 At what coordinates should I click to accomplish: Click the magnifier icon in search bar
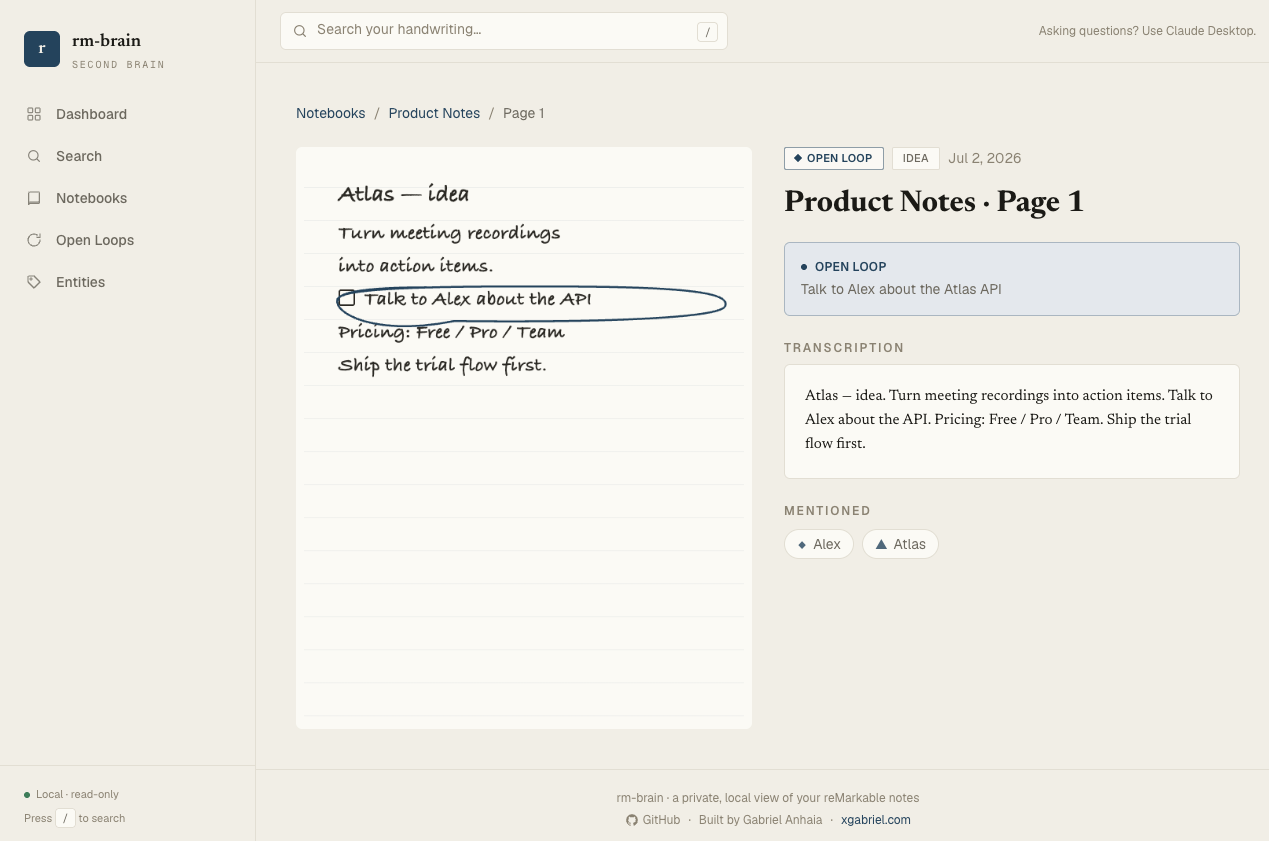click(x=300, y=31)
